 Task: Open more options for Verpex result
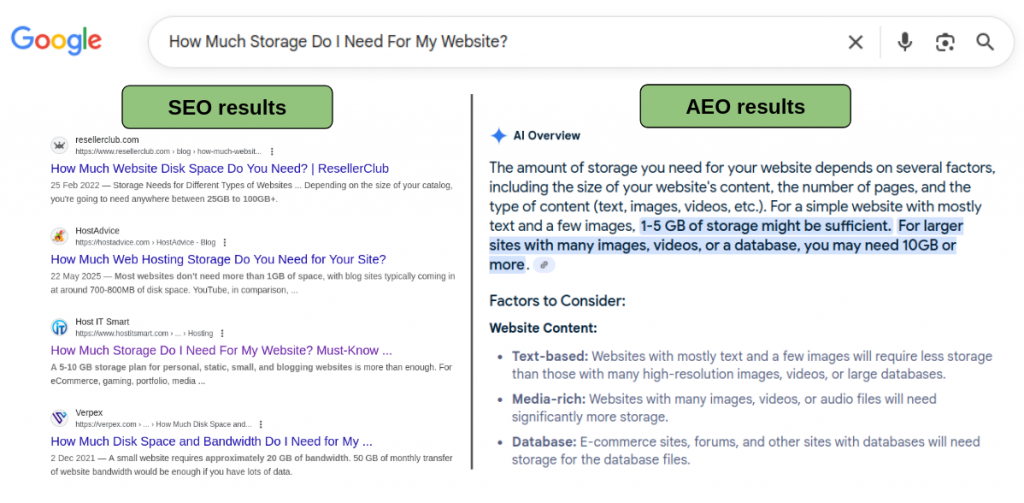tap(261, 424)
